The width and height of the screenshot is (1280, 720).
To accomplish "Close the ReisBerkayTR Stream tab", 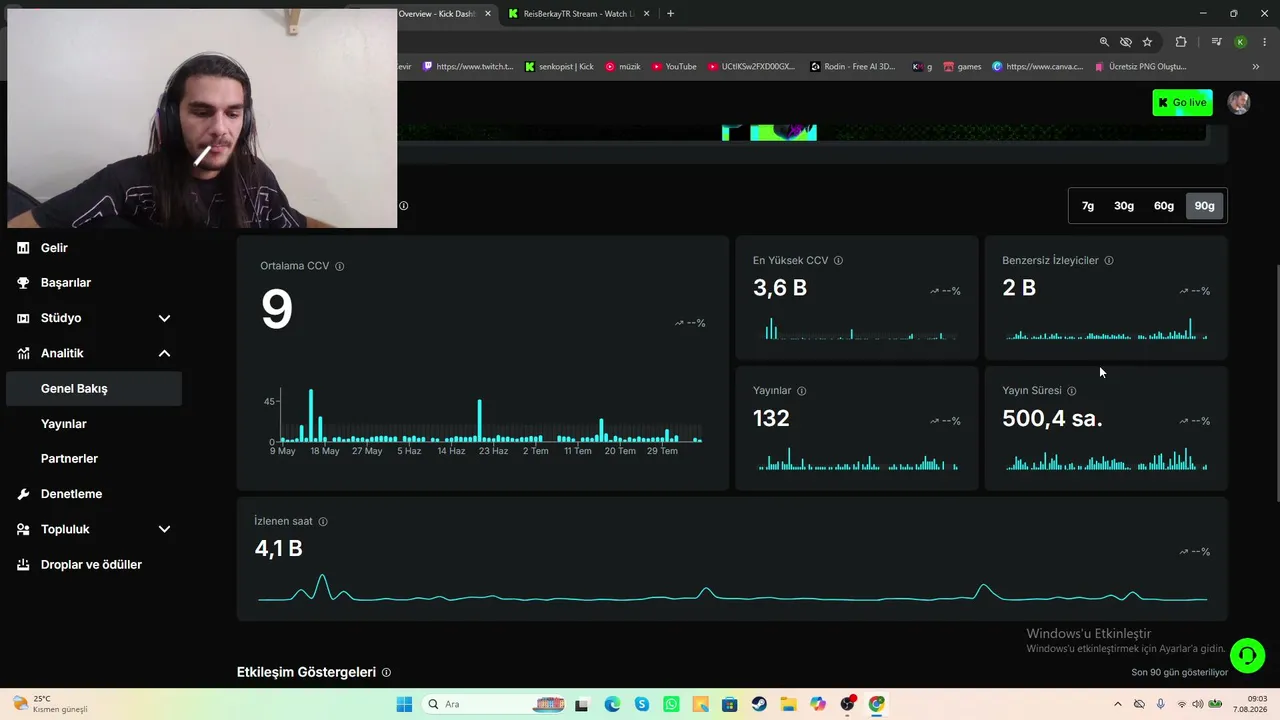I will 647,14.
